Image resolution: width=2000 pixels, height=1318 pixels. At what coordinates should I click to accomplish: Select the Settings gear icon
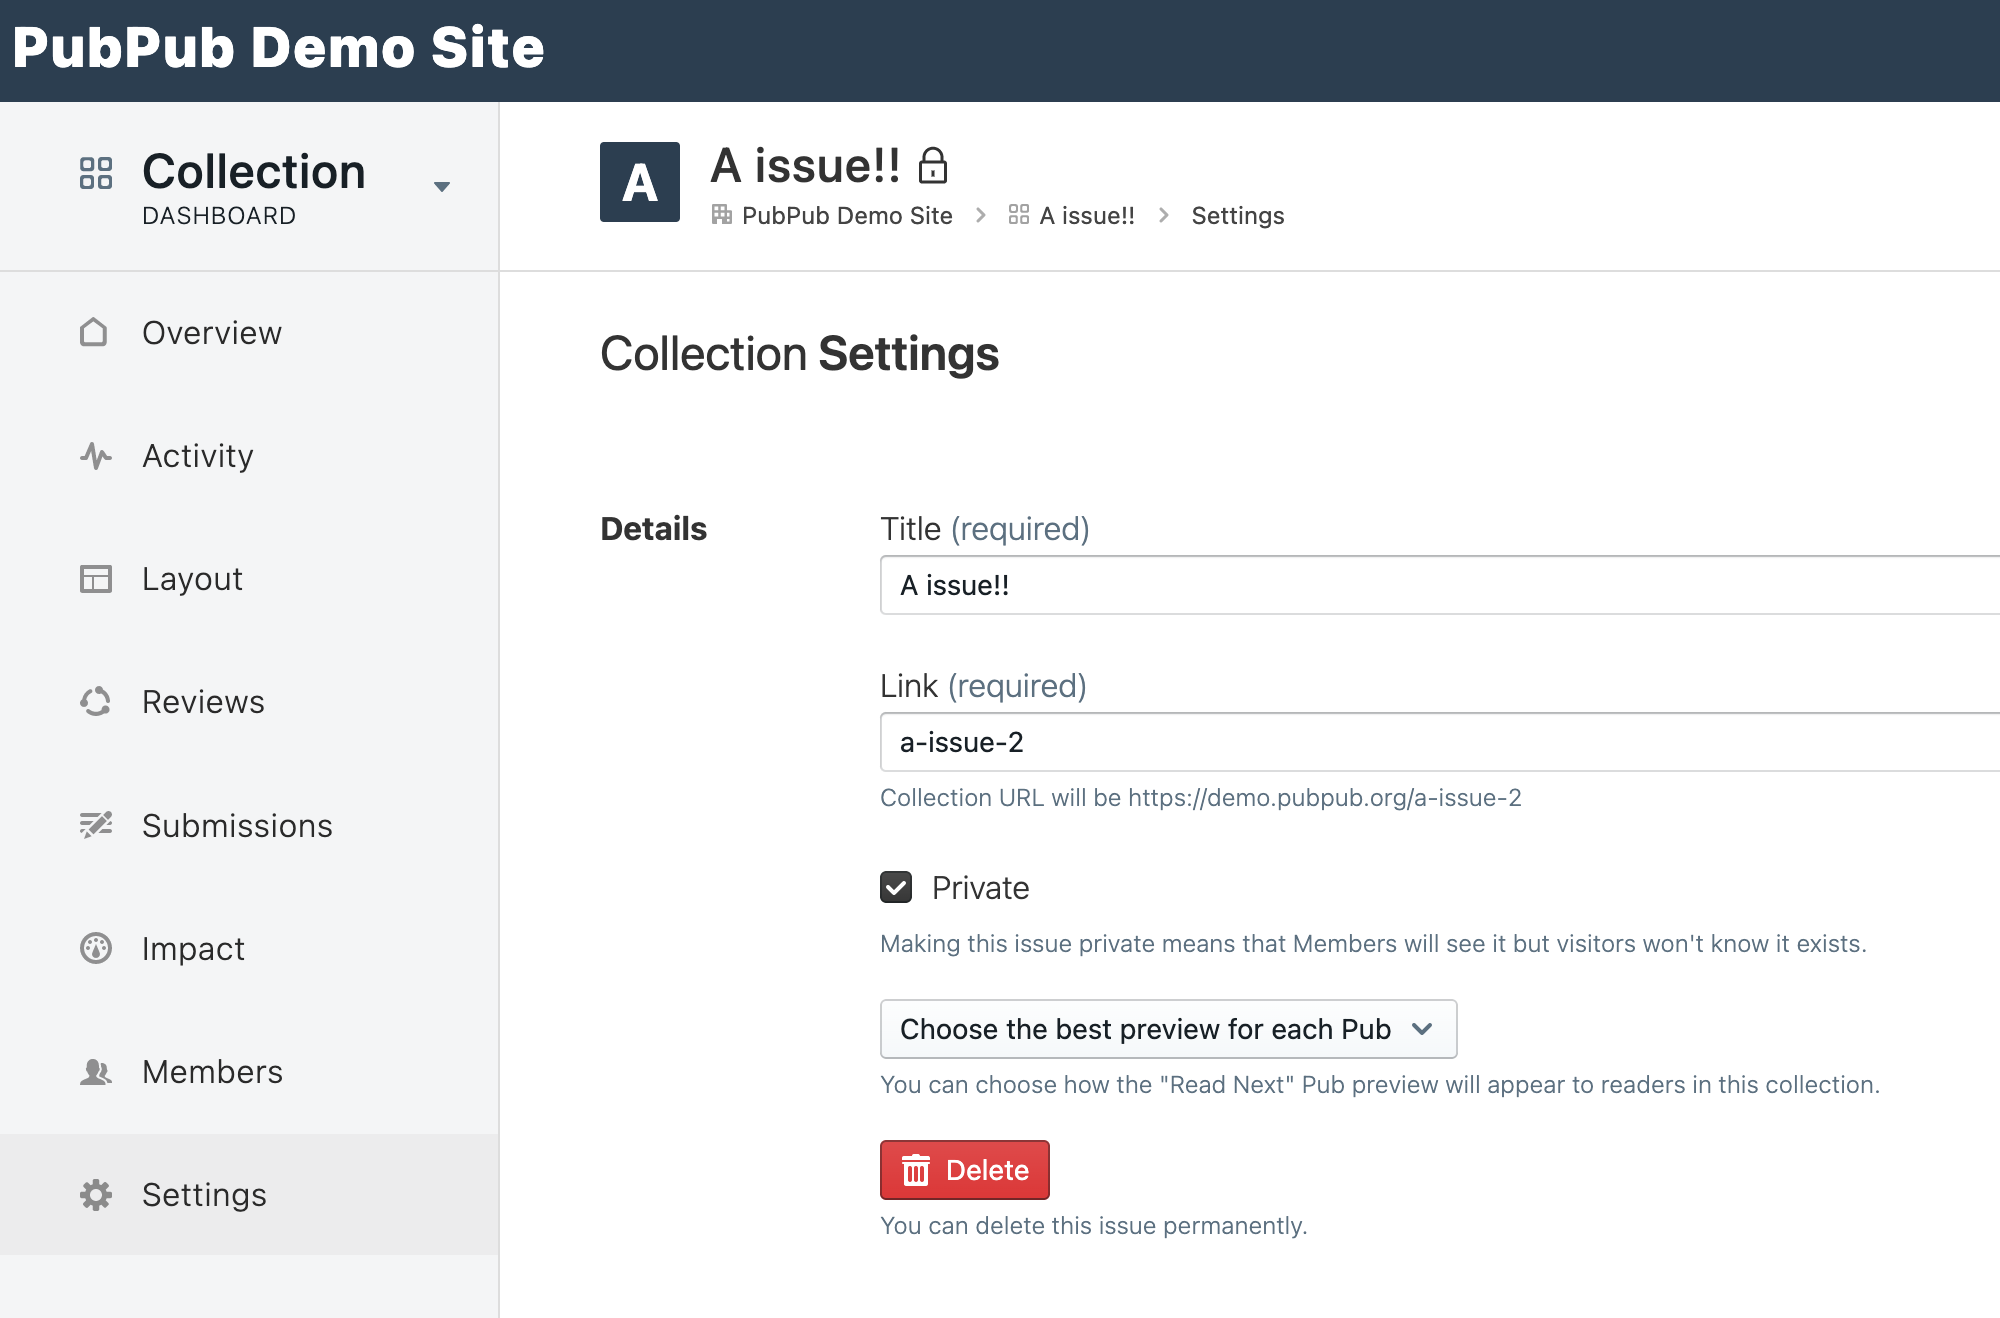click(95, 1194)
